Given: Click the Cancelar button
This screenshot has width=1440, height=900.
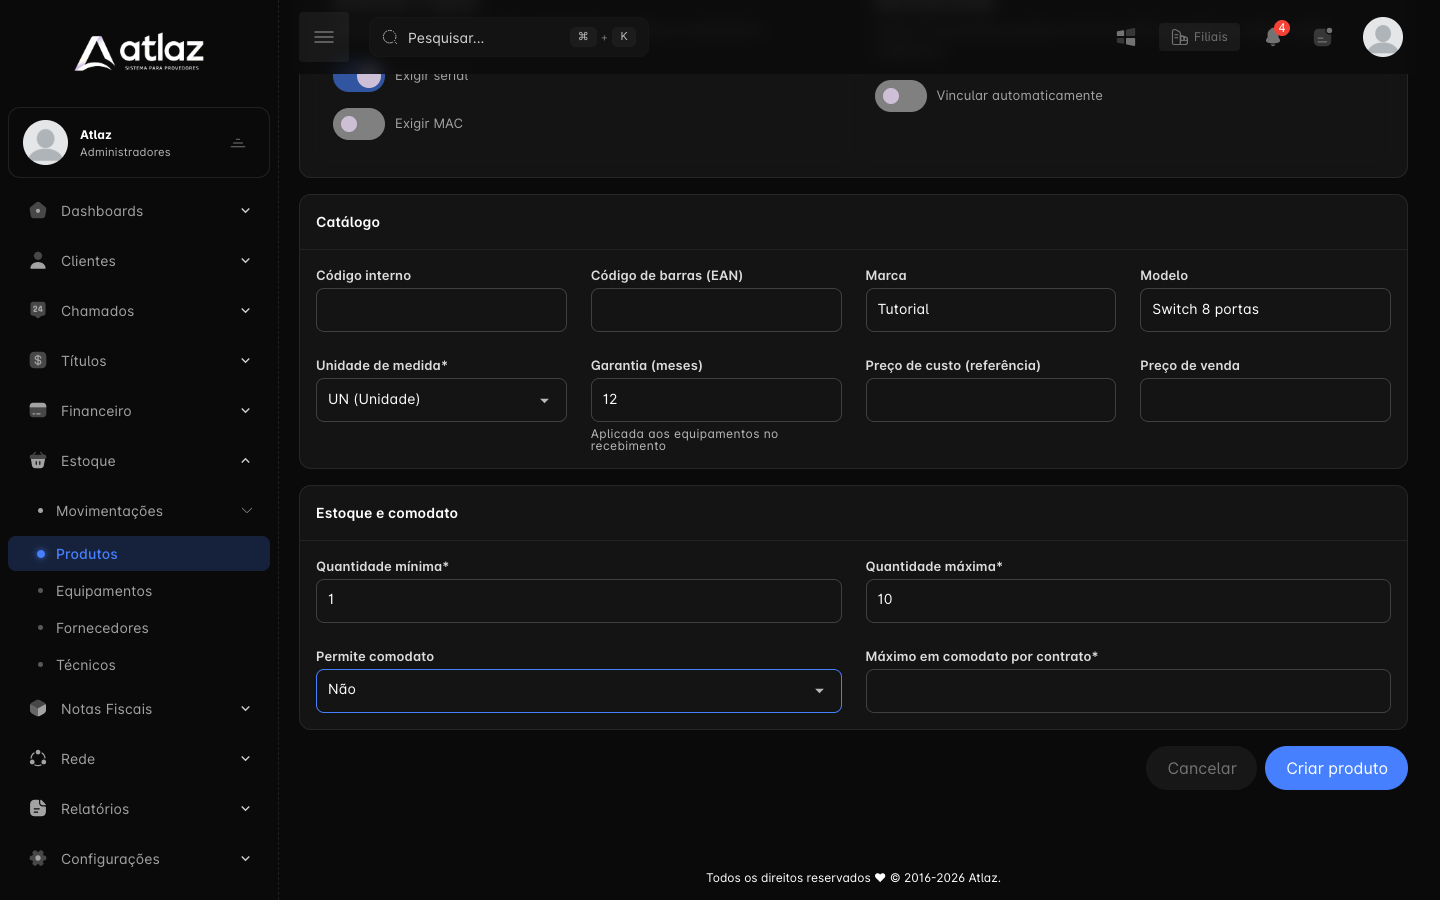Looking at the screenshot, I should [x=1201, y=768].
